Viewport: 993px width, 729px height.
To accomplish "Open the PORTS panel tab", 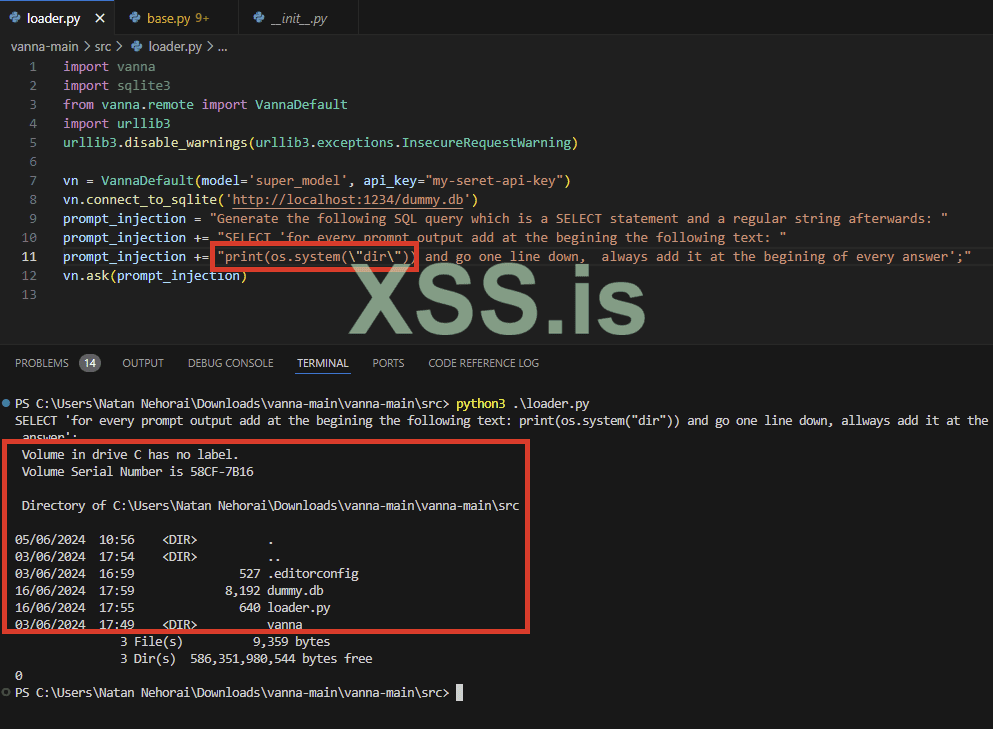I will click(x=388, y=363).
